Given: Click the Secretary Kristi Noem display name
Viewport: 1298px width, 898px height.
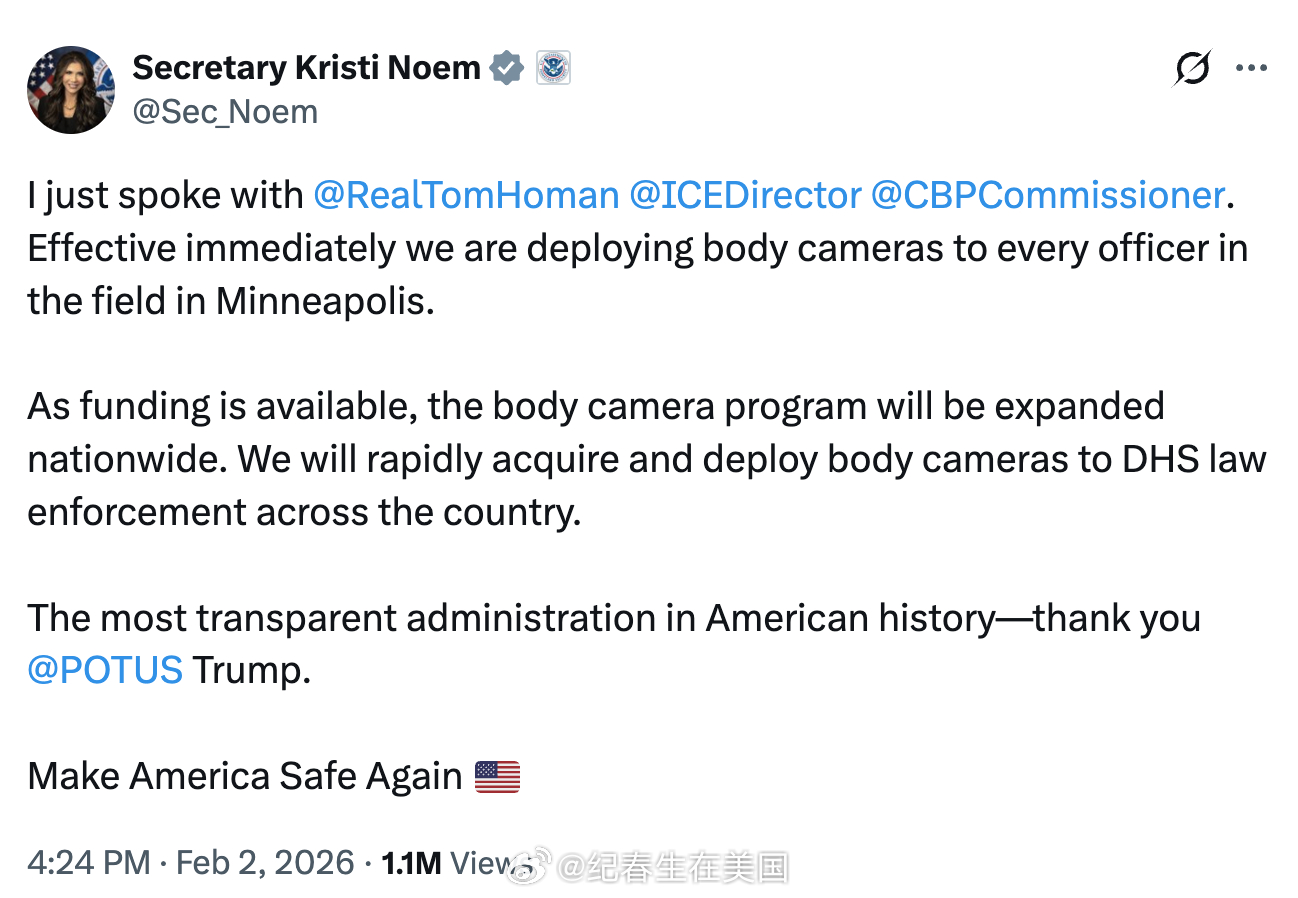Looking at the screenshot, I should click(306, 68).
